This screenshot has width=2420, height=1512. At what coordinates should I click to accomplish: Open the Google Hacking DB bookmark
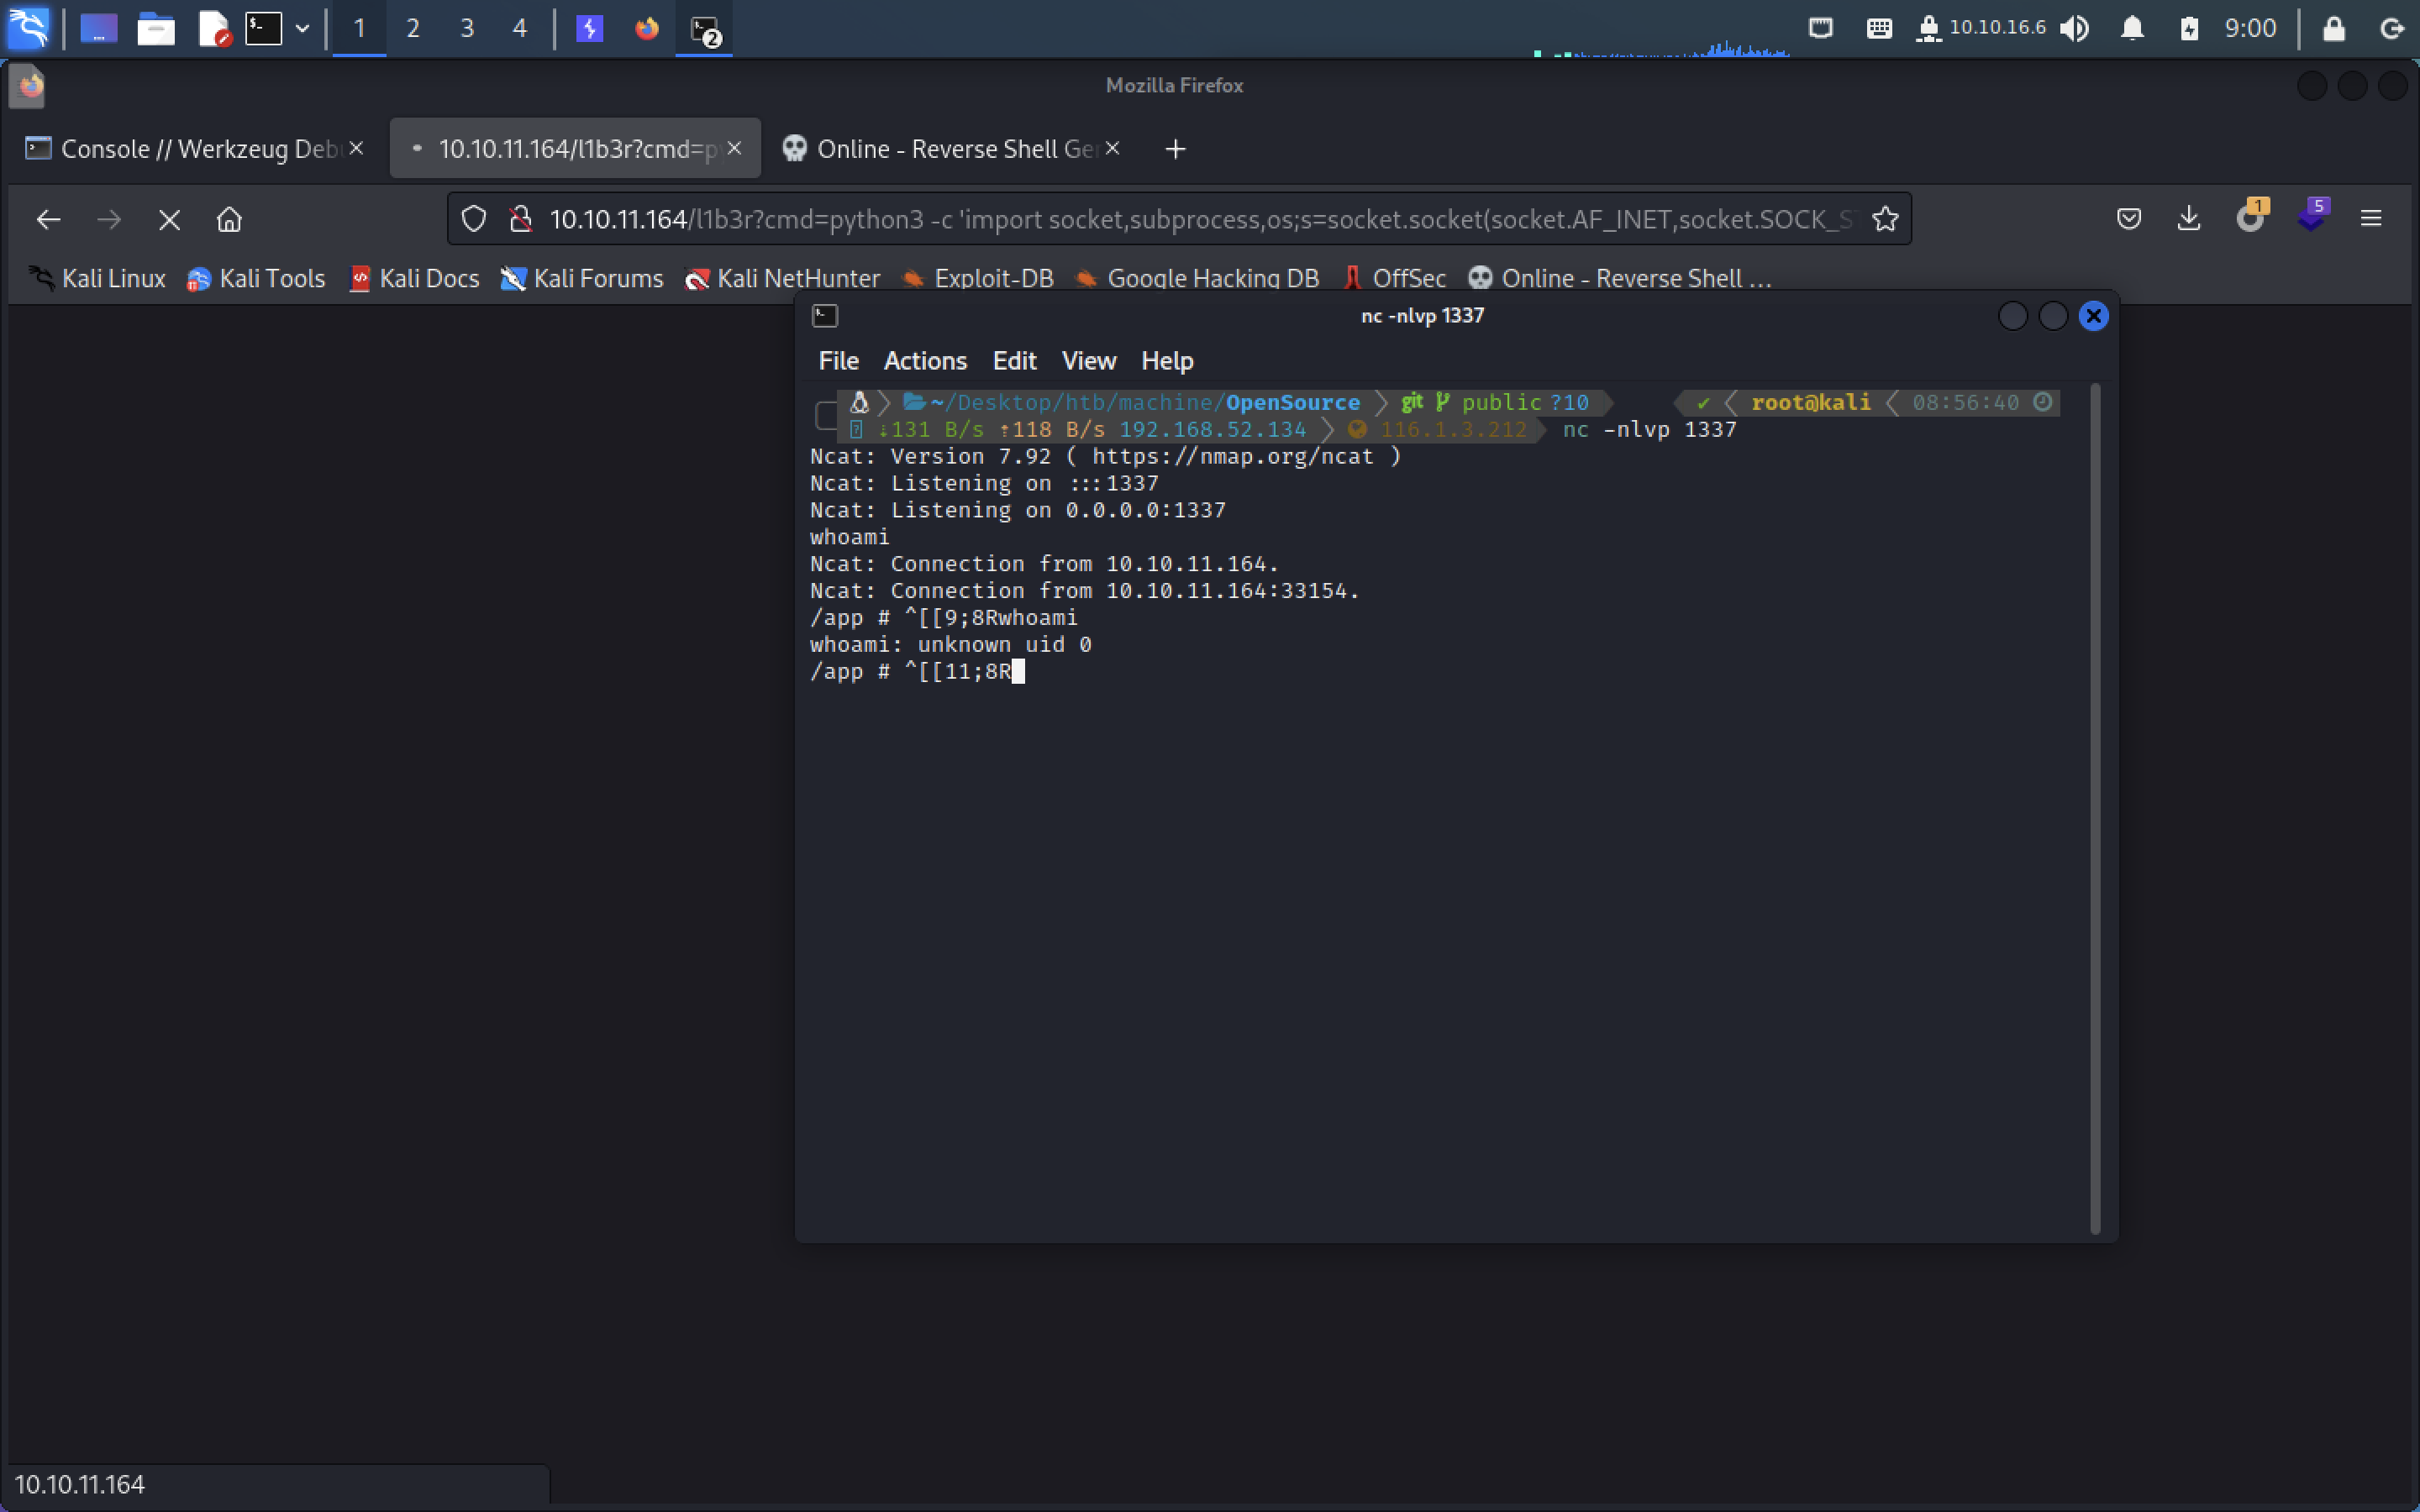(1197, 278)
